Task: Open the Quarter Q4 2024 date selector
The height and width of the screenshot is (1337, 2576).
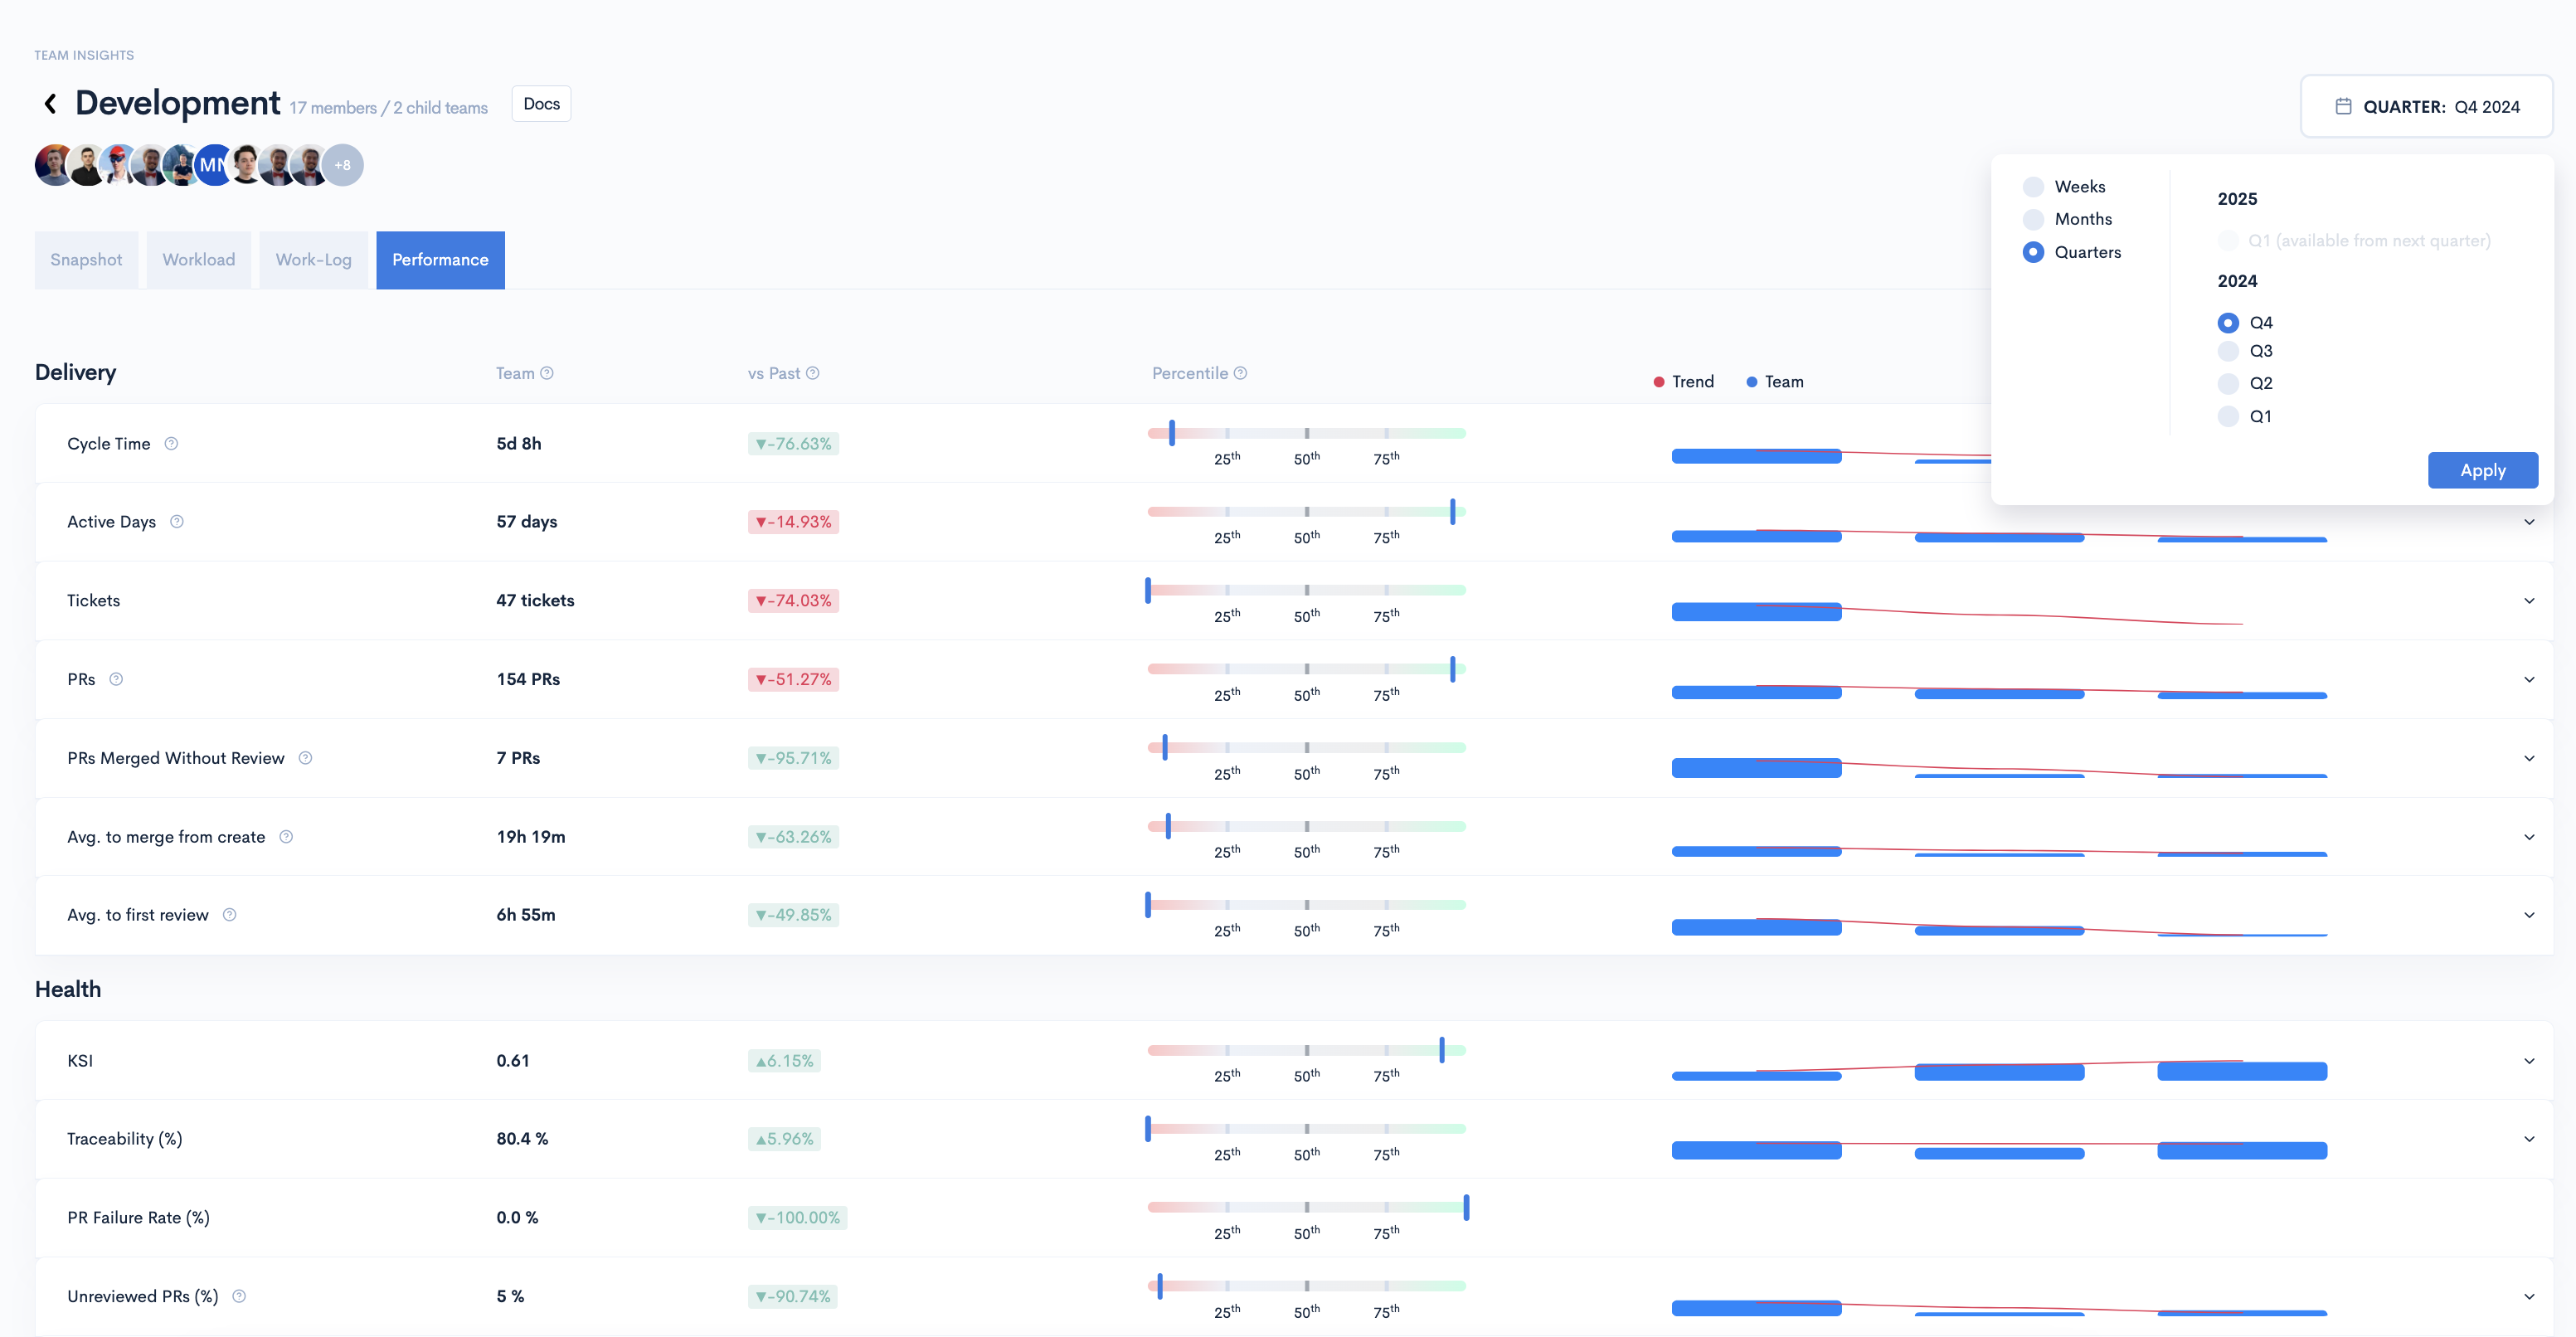Action: click(2426, 107)
